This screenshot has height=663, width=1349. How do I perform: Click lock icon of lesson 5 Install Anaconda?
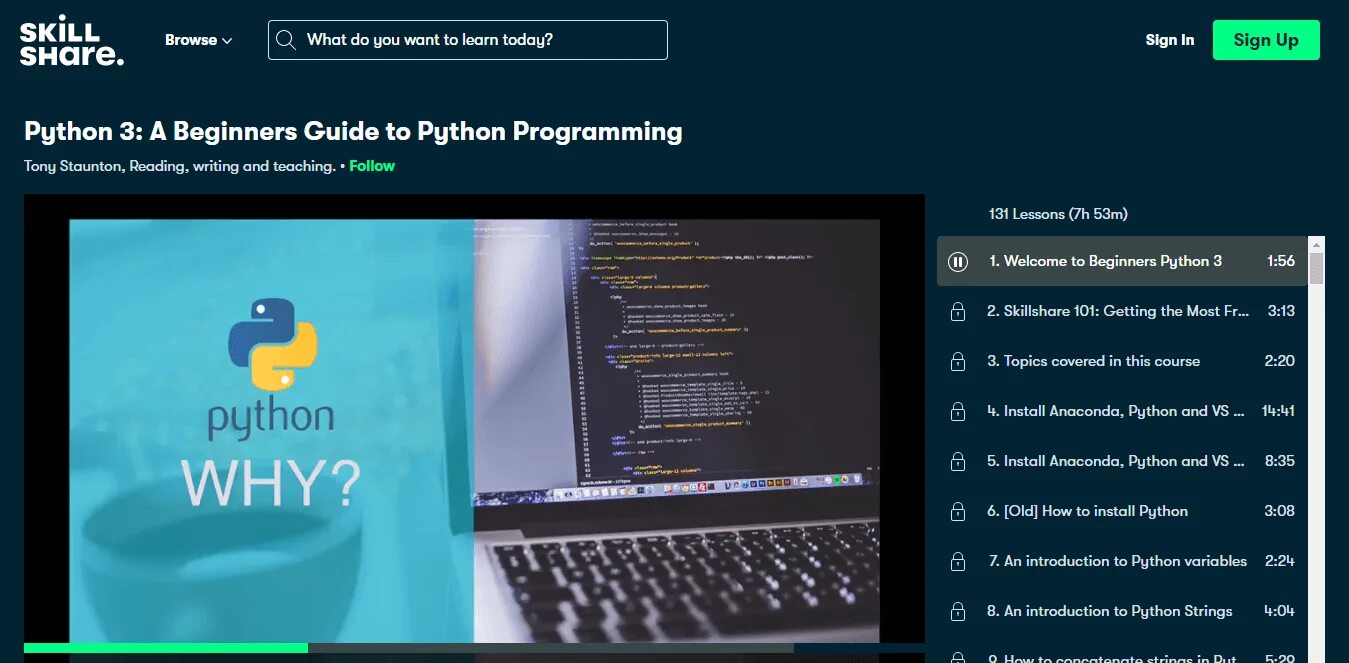tap(957, 462)
